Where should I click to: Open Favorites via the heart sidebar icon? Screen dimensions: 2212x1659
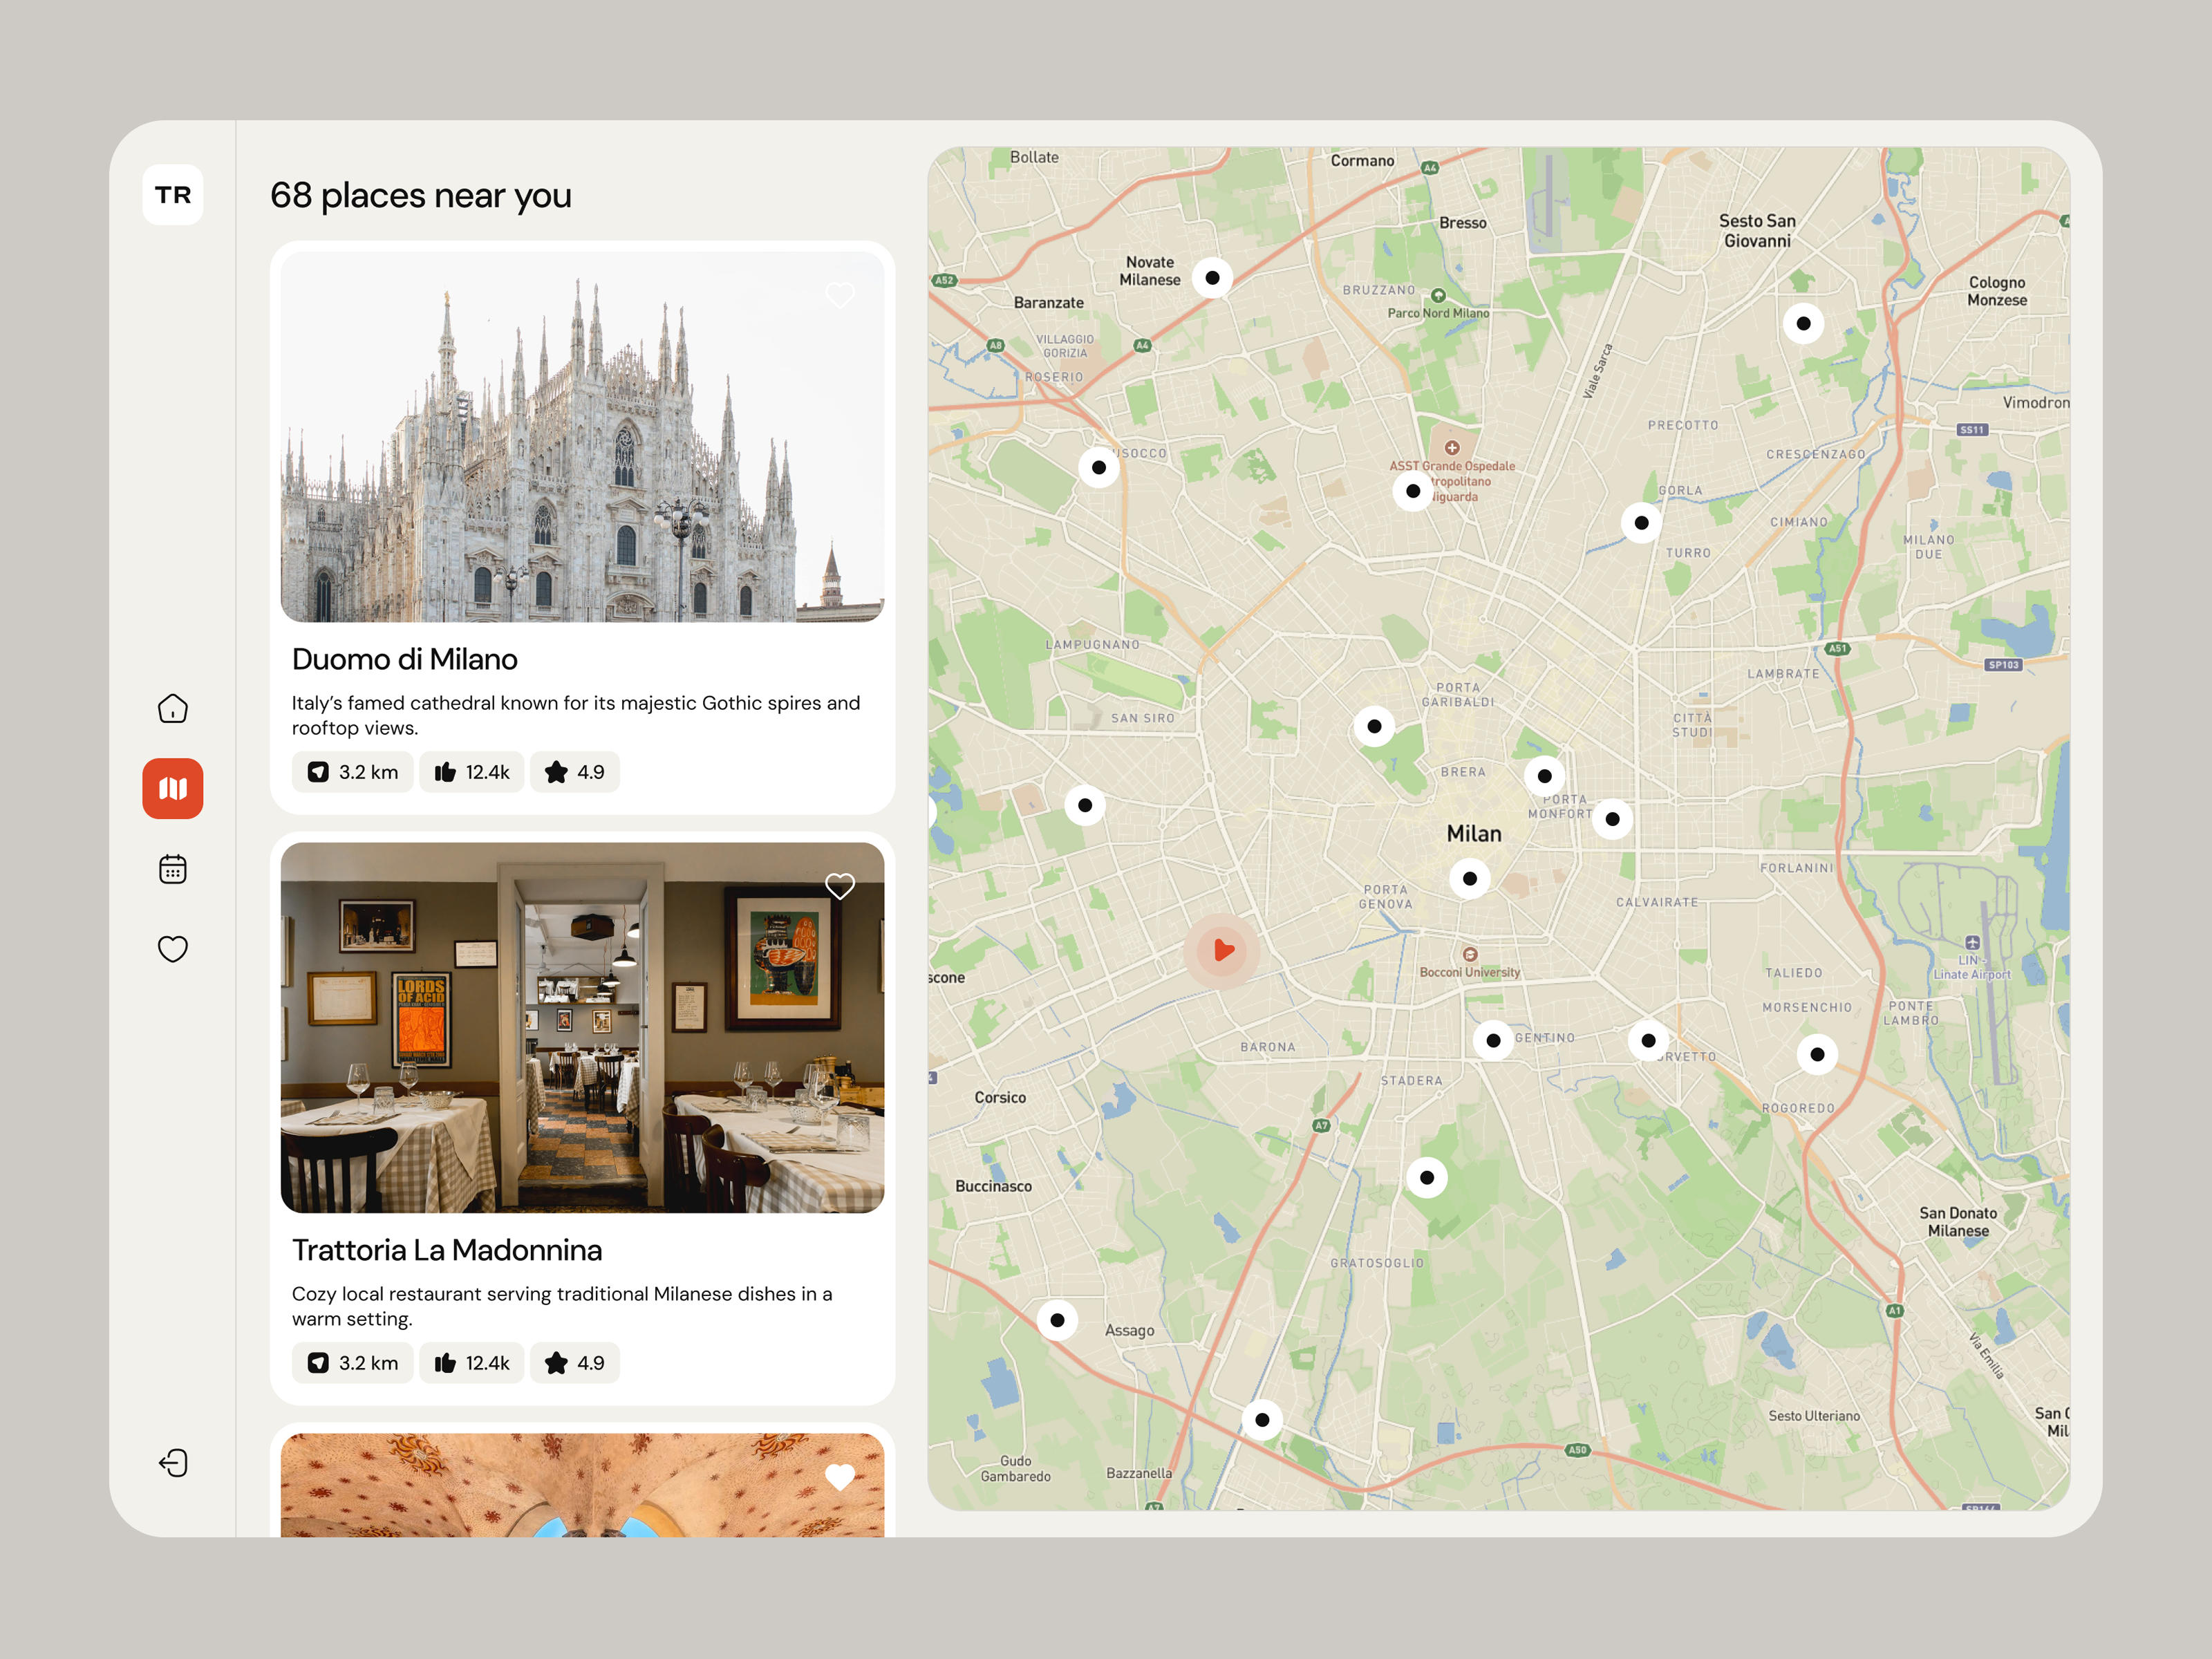coord(172,948)
